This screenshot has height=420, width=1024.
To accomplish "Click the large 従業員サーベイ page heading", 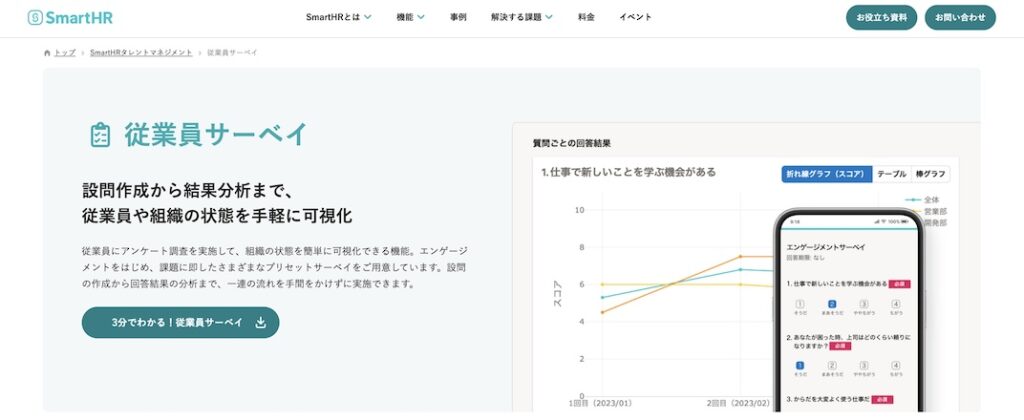I will [216, 135].
